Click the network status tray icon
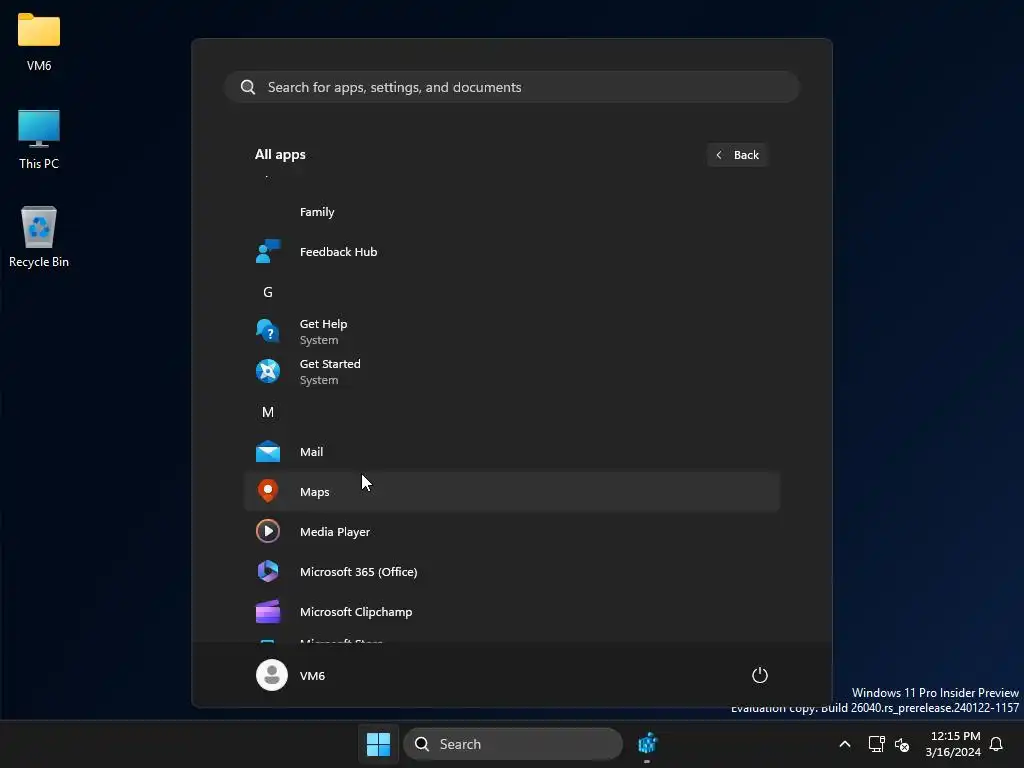Viewport: 1024px width, 768px height. (x=876, y=744)
